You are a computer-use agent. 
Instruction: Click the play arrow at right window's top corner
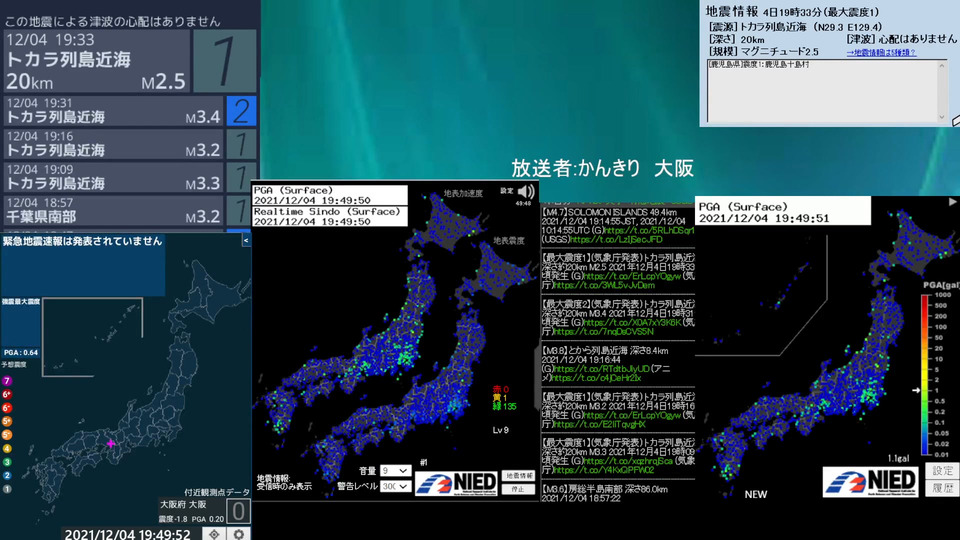pos(953,201)
